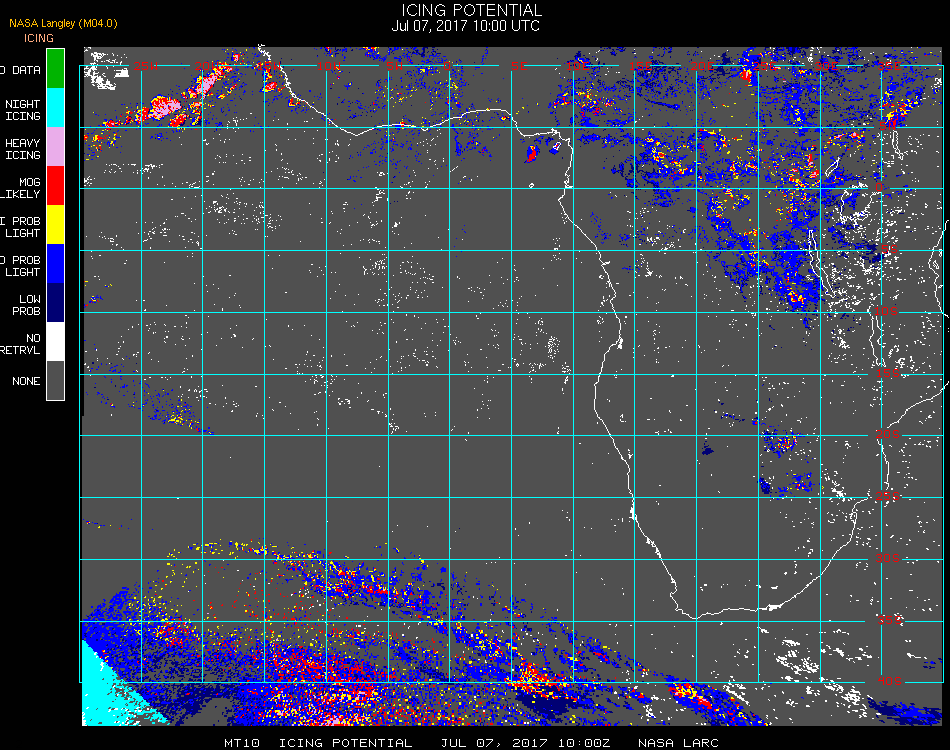Screen dimensions: 950x750
Task: Click the green No Data legend swatch
Action: [55, 68]
